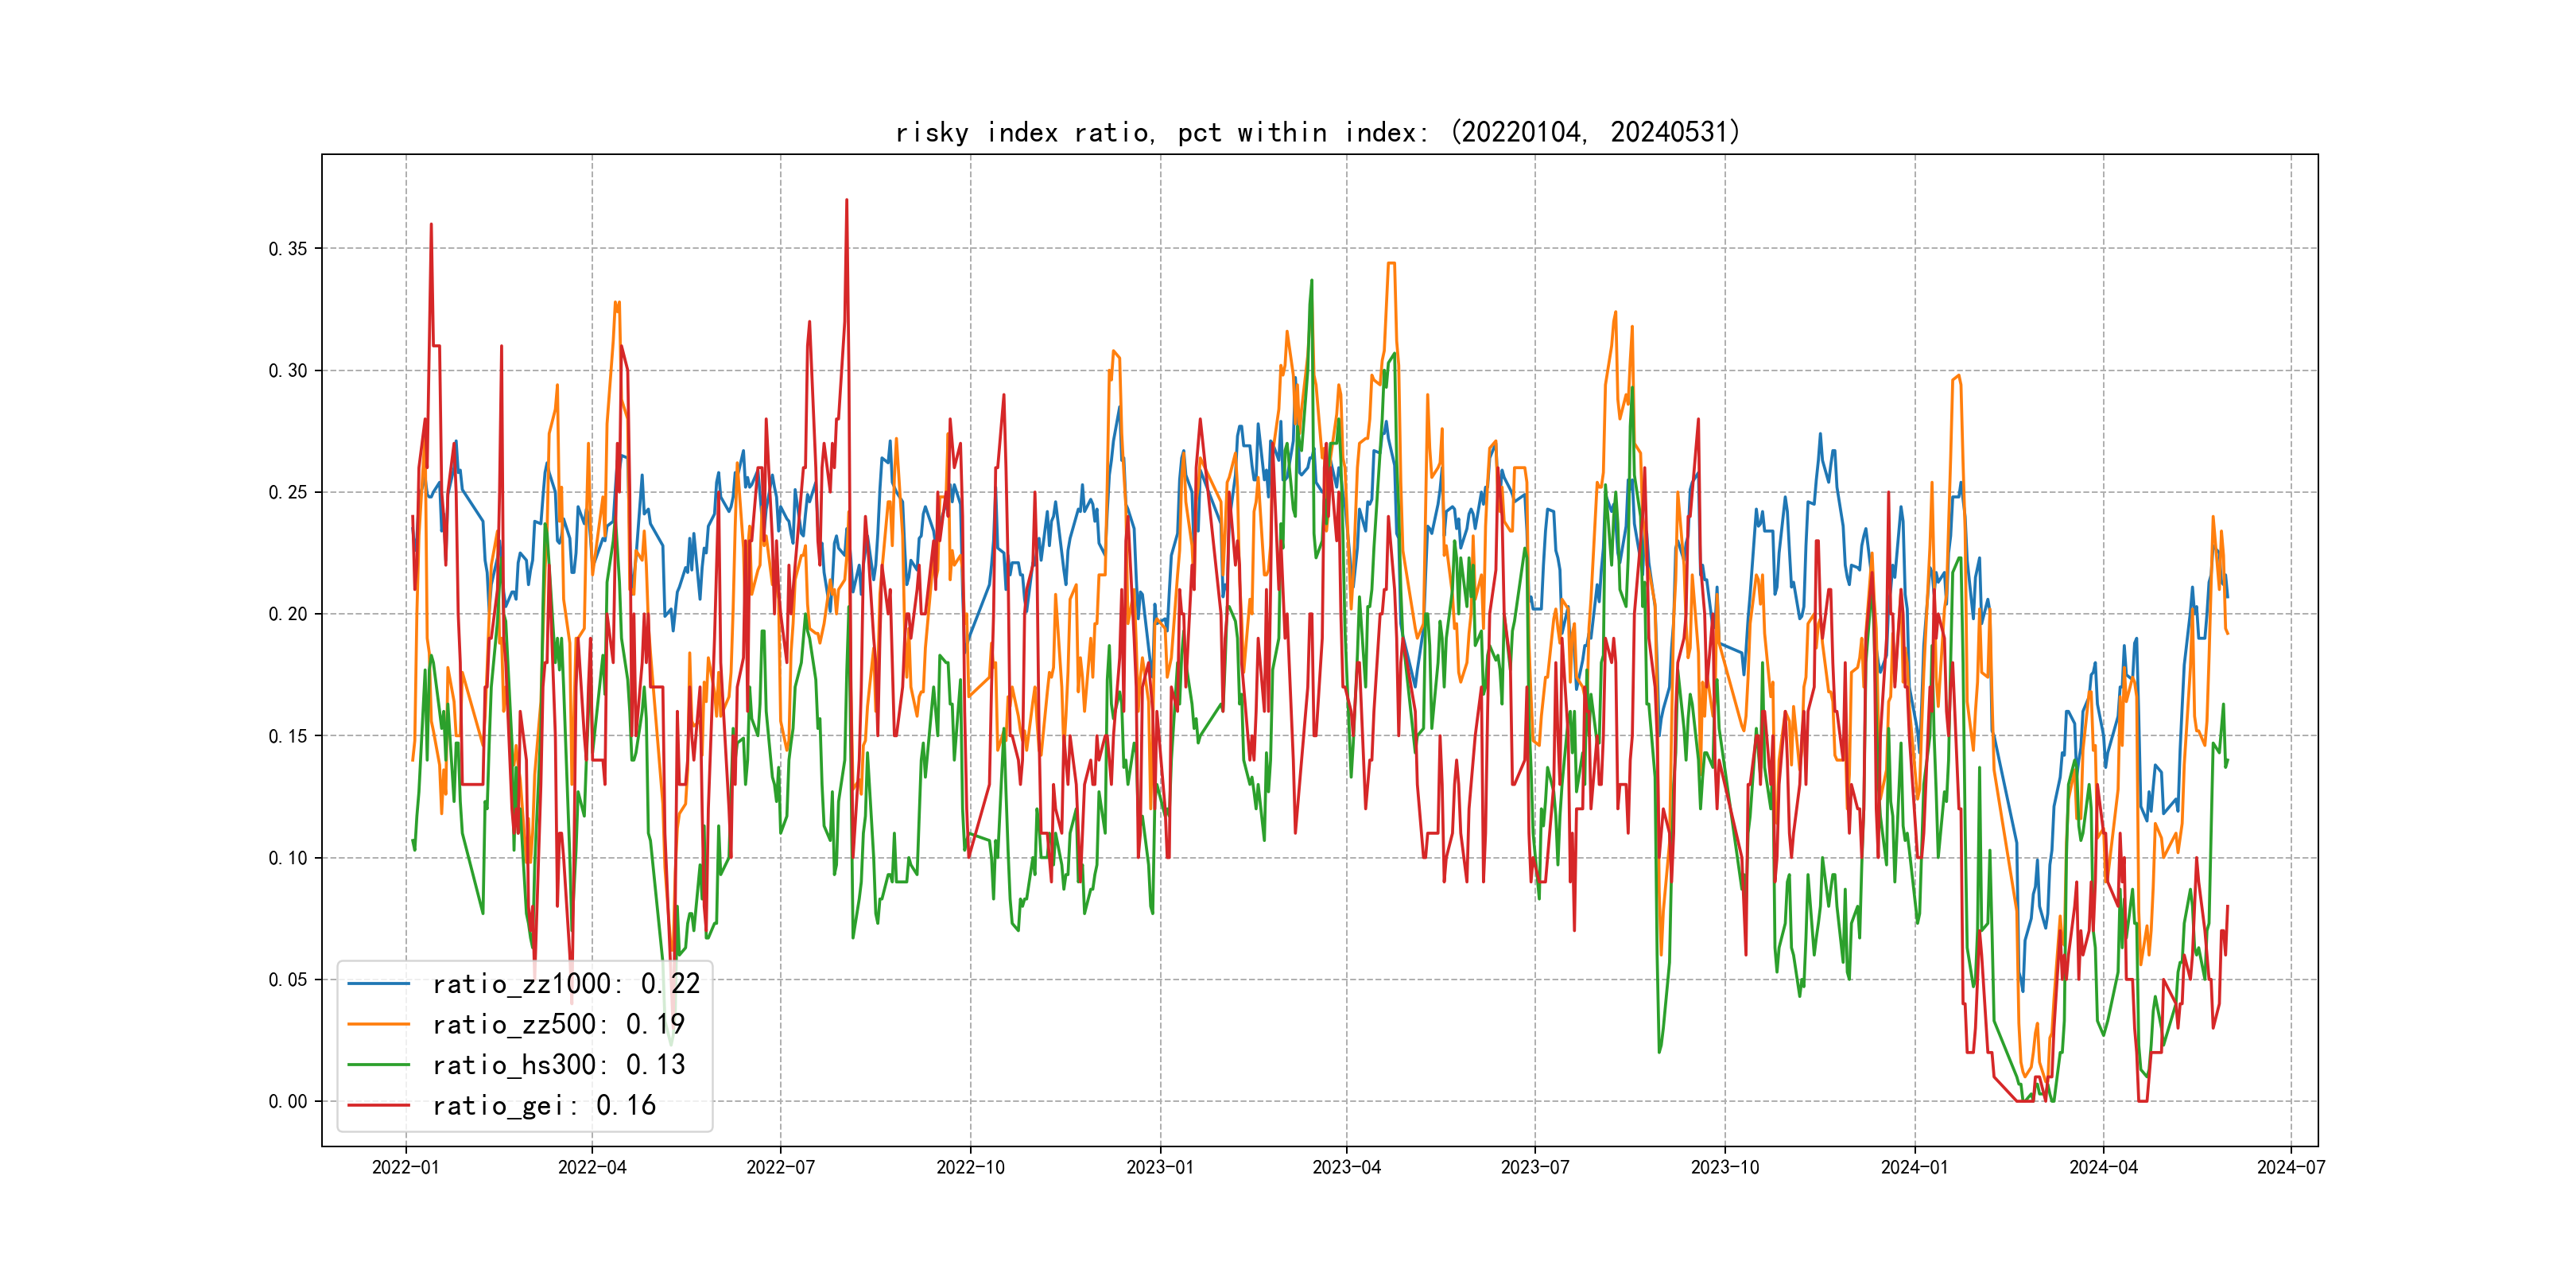The height and width of the screenshot is (1288, 2576).
Task: Click the green line swatch in the legend
Action: point(378,1065)
